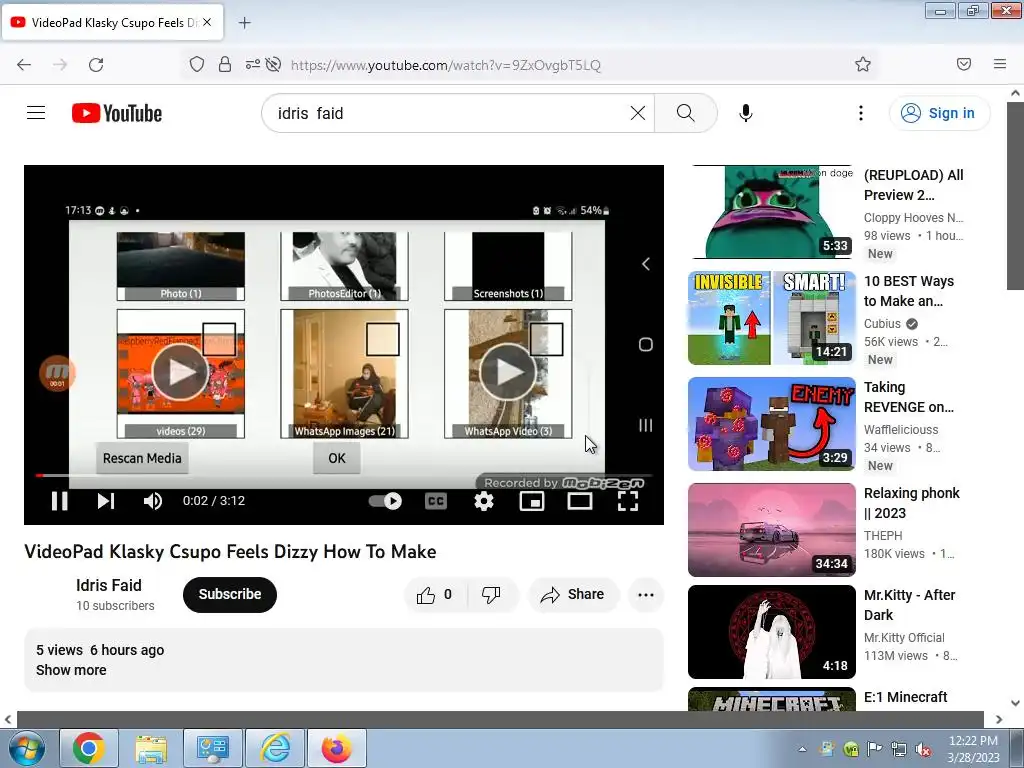The width and height of the screenshot is (1024, 768).
Task: Open Mr.Kitty - After Dark video title
Action: point(910,605)
